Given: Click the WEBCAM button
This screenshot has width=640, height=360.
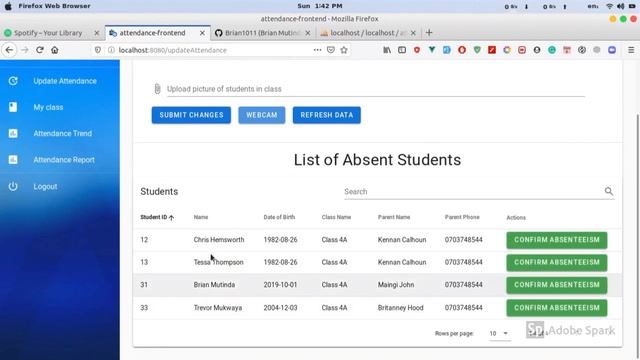Looking at the screenshot, I should click(x=262, y=115).
